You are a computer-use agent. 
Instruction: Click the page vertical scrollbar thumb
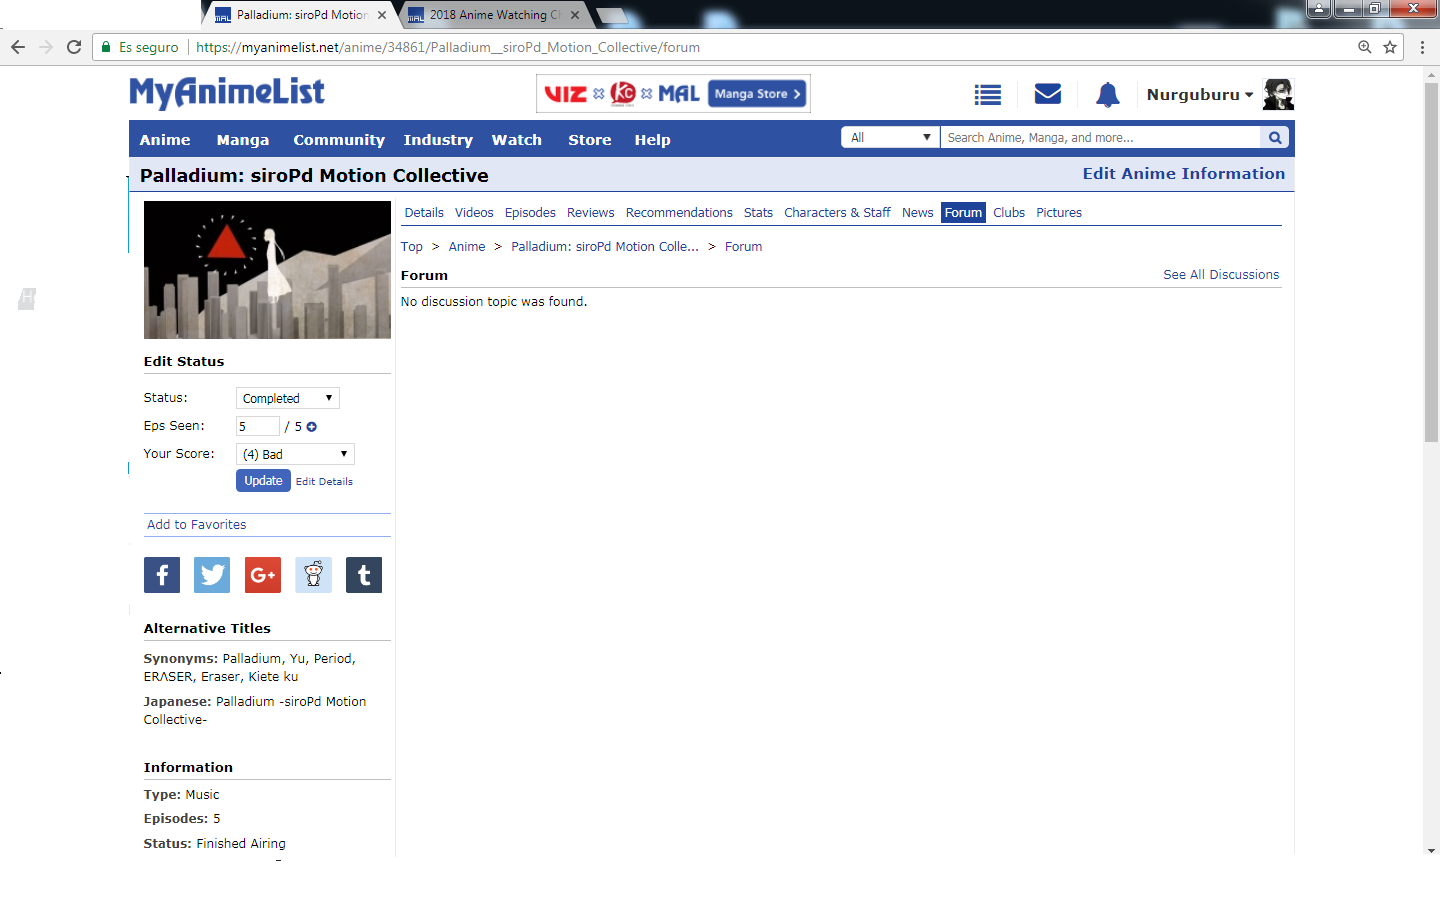point(1432,260)
